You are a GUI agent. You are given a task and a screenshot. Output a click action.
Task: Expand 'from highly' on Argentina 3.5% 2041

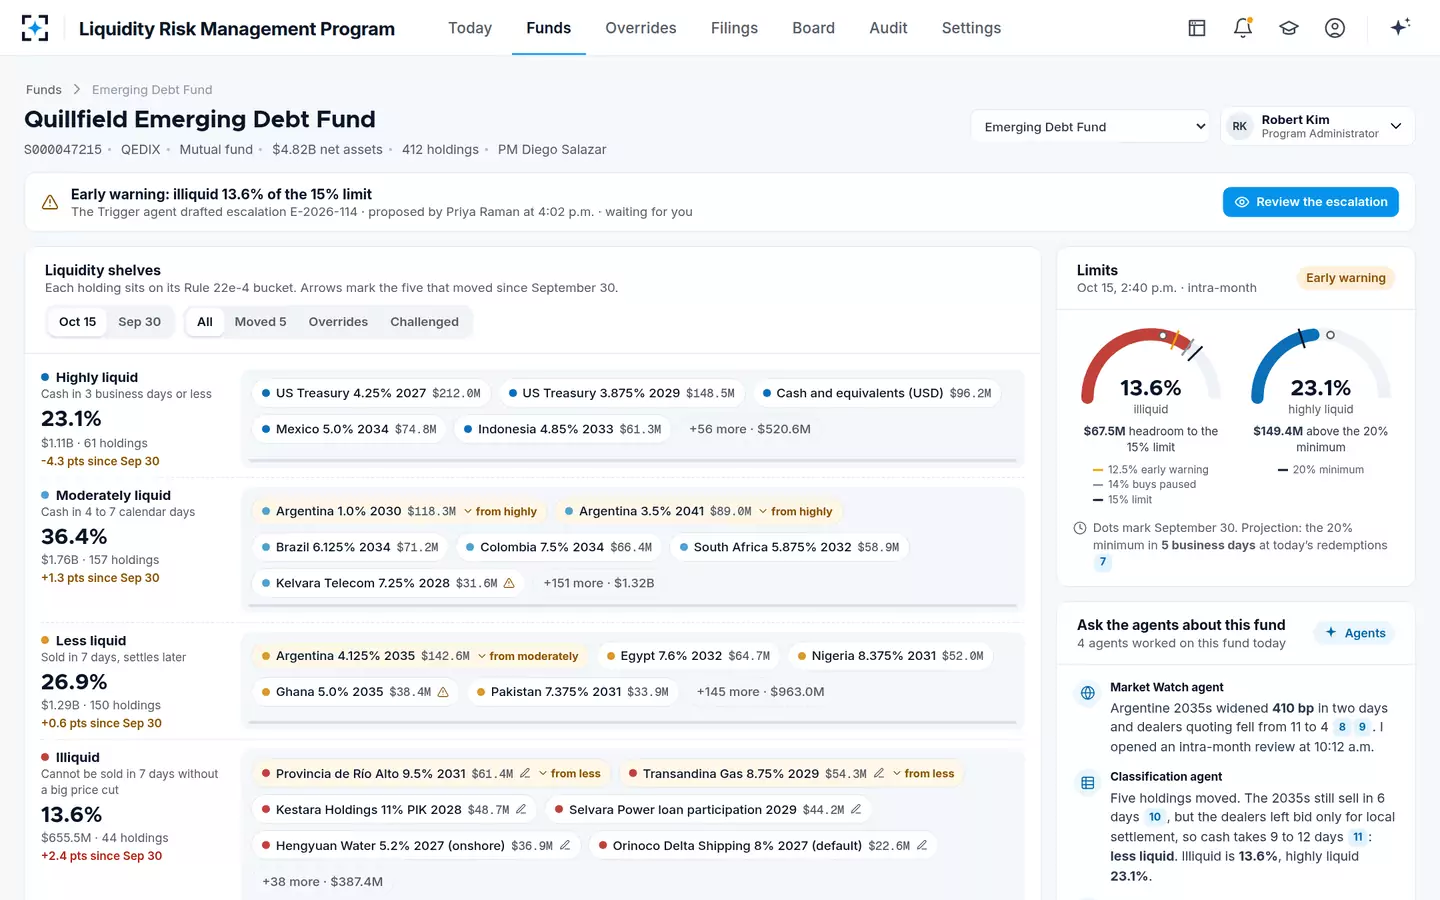click(795, 512)
